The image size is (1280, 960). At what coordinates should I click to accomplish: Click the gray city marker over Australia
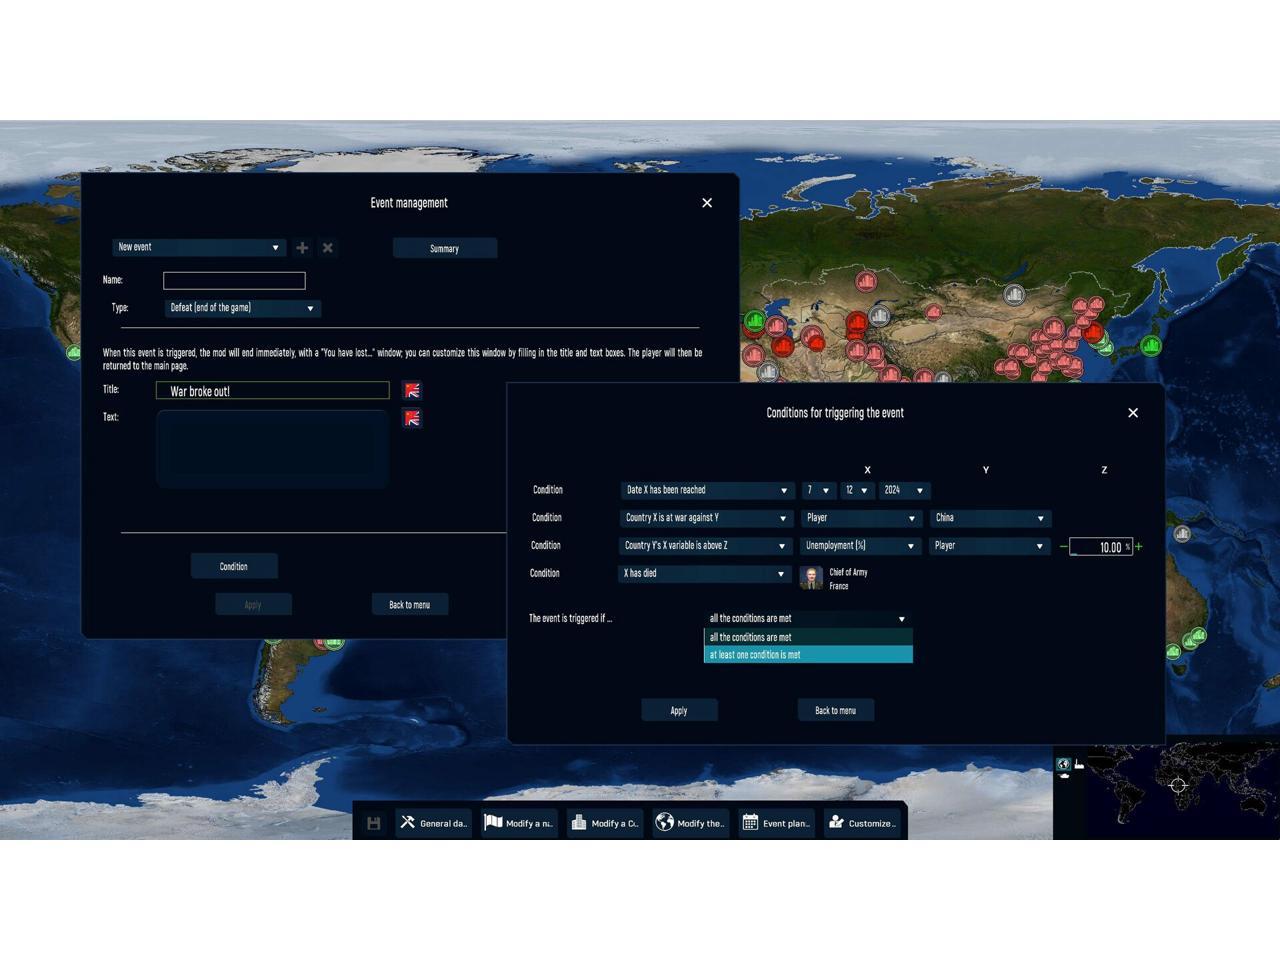click(x=1182, y=534)
